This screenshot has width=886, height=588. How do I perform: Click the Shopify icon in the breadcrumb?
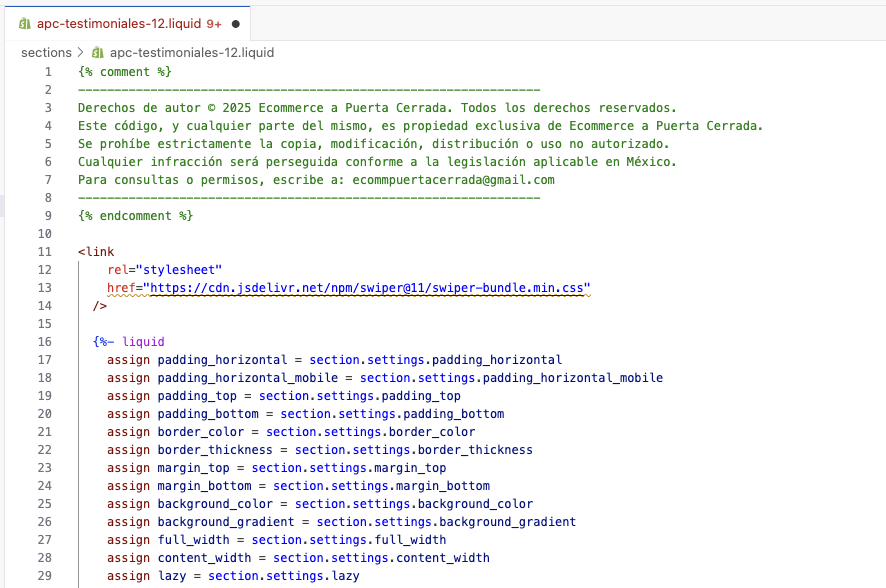98,53
